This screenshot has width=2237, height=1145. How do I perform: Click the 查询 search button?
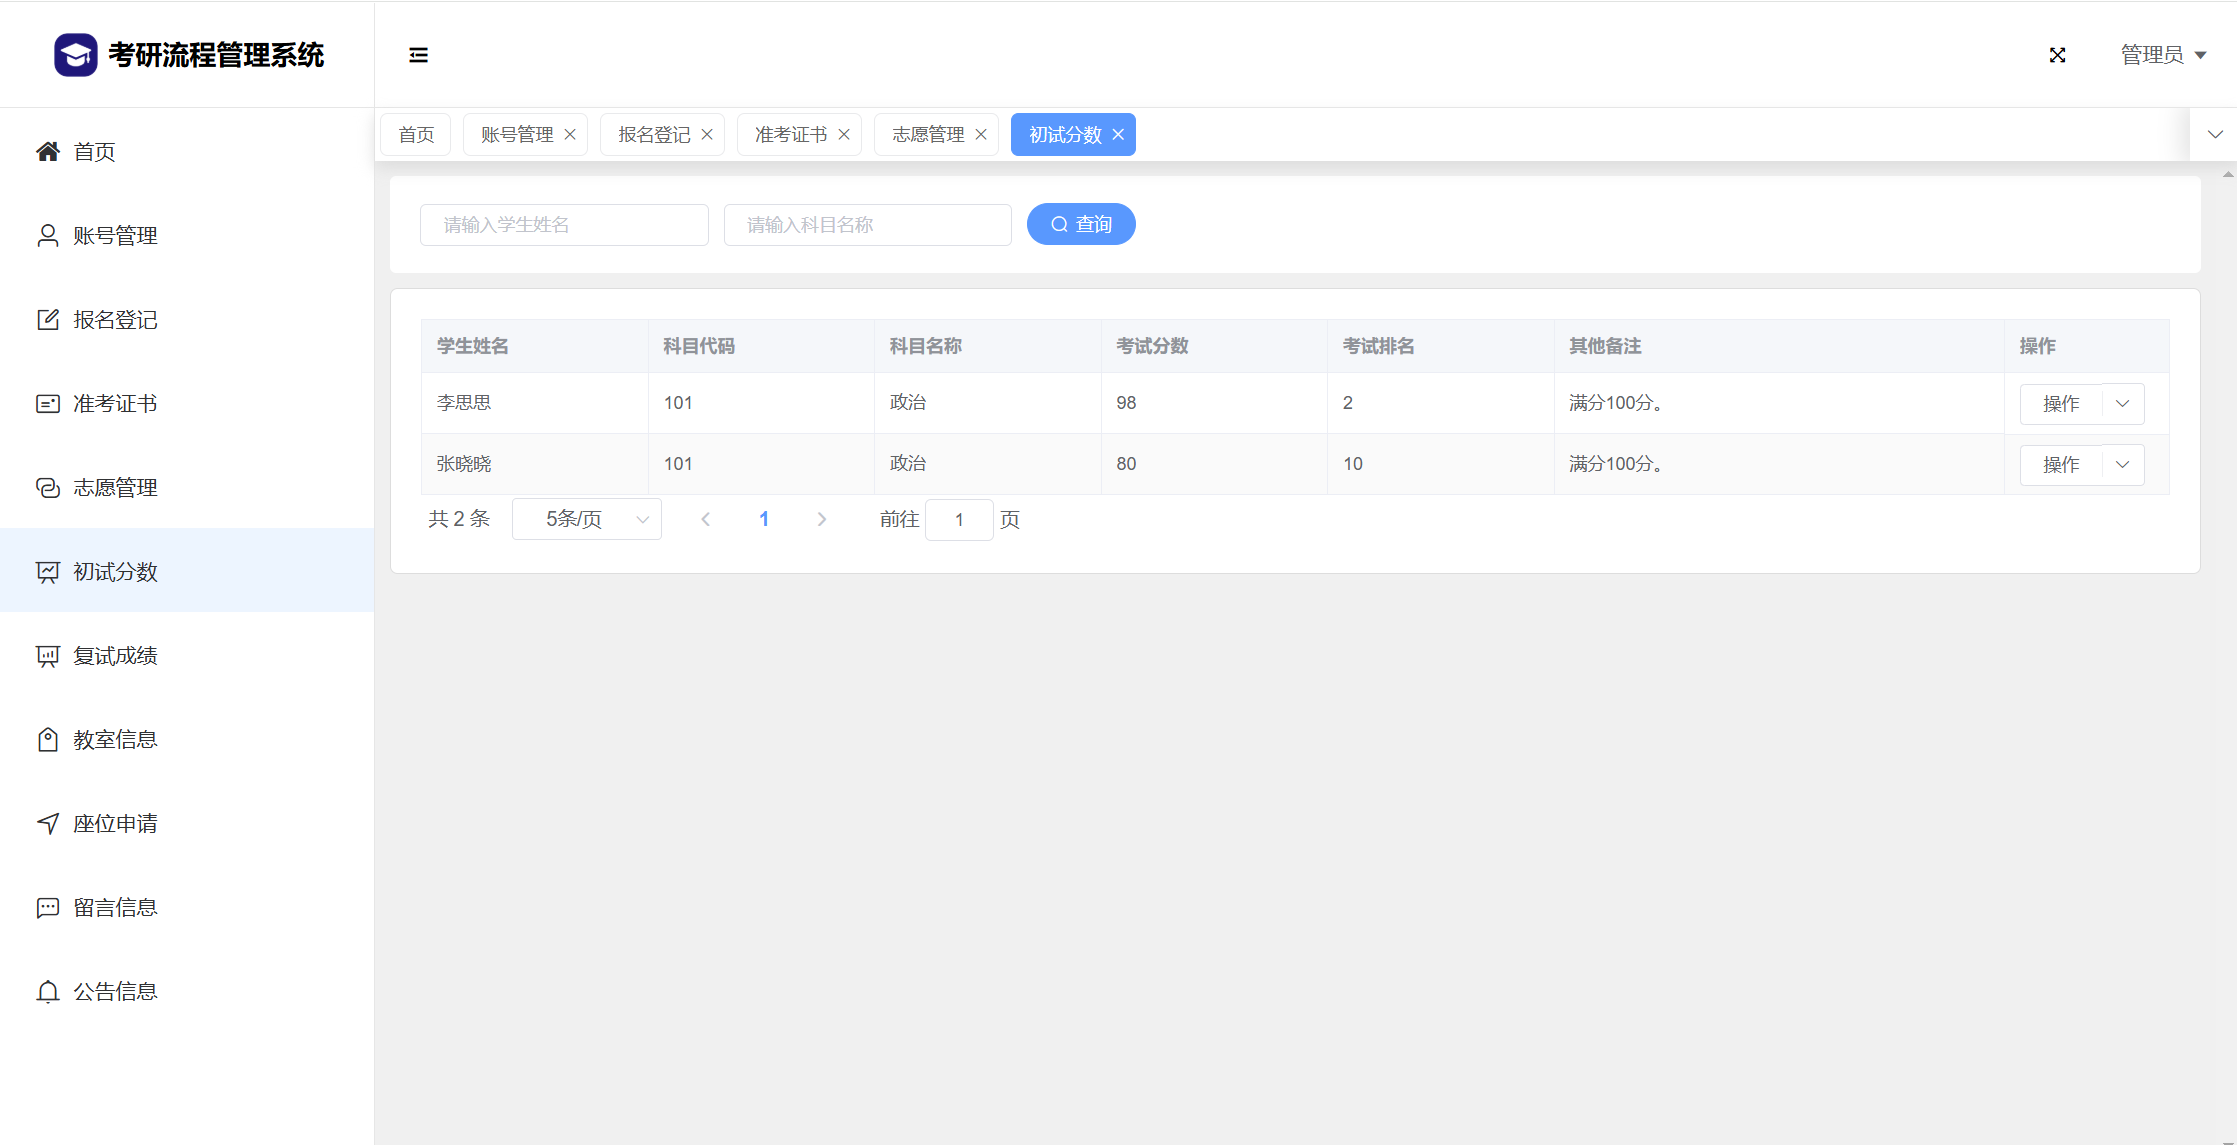pos(1081,224)
